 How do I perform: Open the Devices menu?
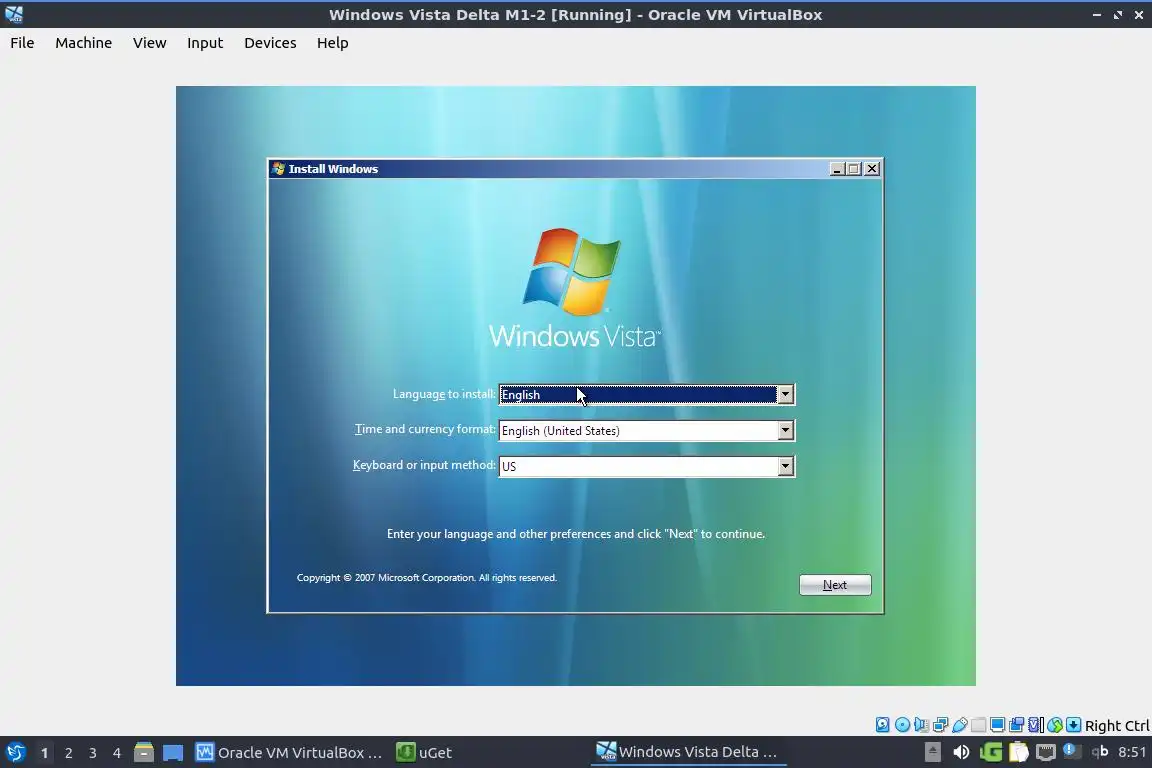[x=270, y=43]
